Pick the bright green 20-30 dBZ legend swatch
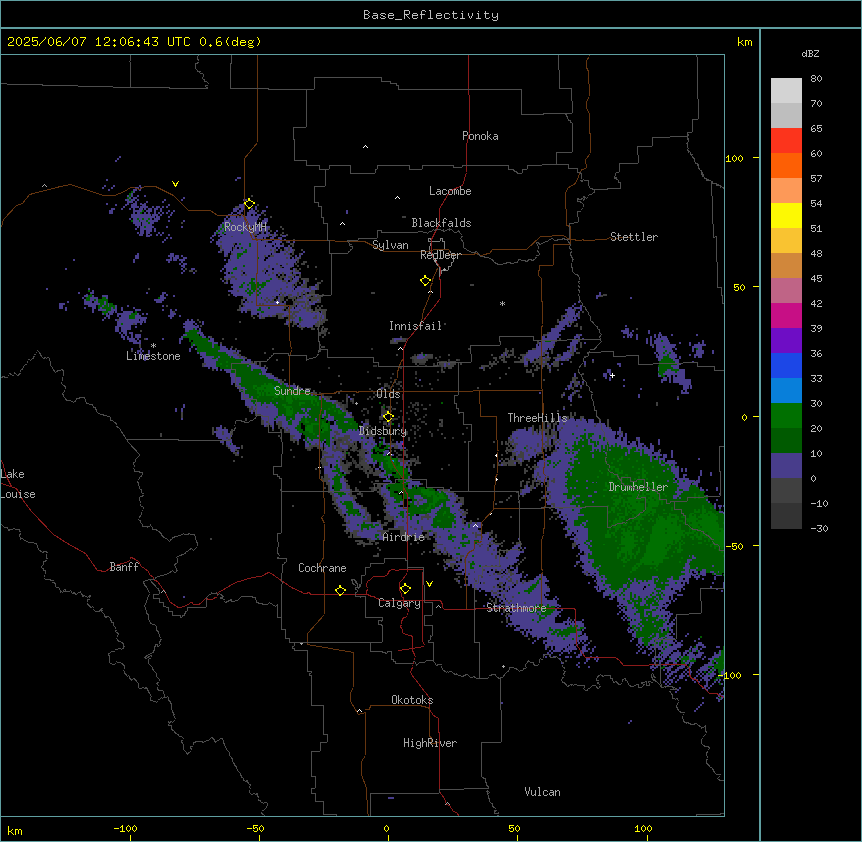 point(786,416)
